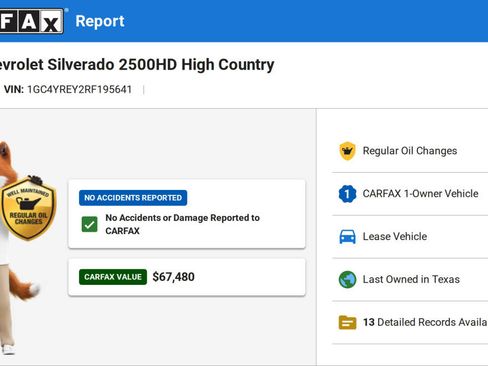
Task: Open the 13 Detailed Records item
Action: coord(410,322)
